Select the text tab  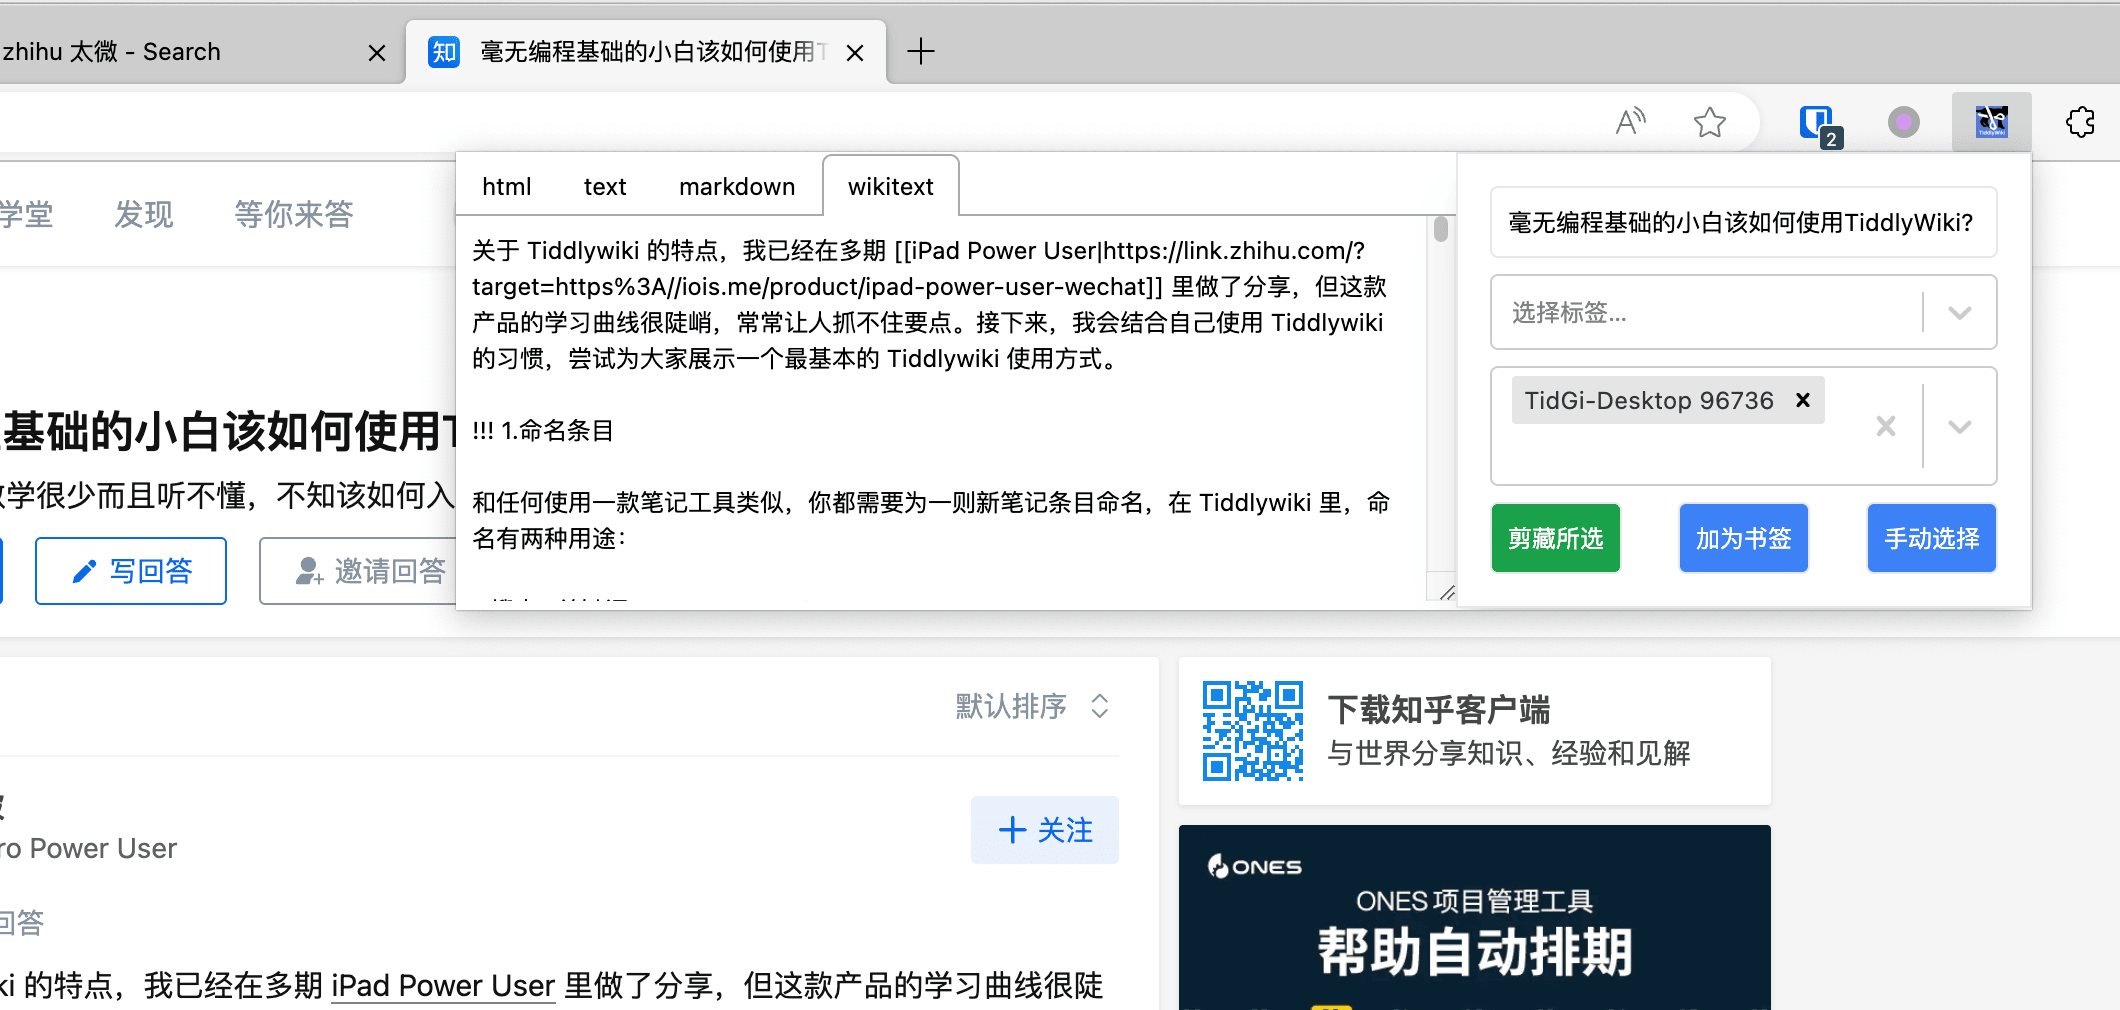(605, 187)
